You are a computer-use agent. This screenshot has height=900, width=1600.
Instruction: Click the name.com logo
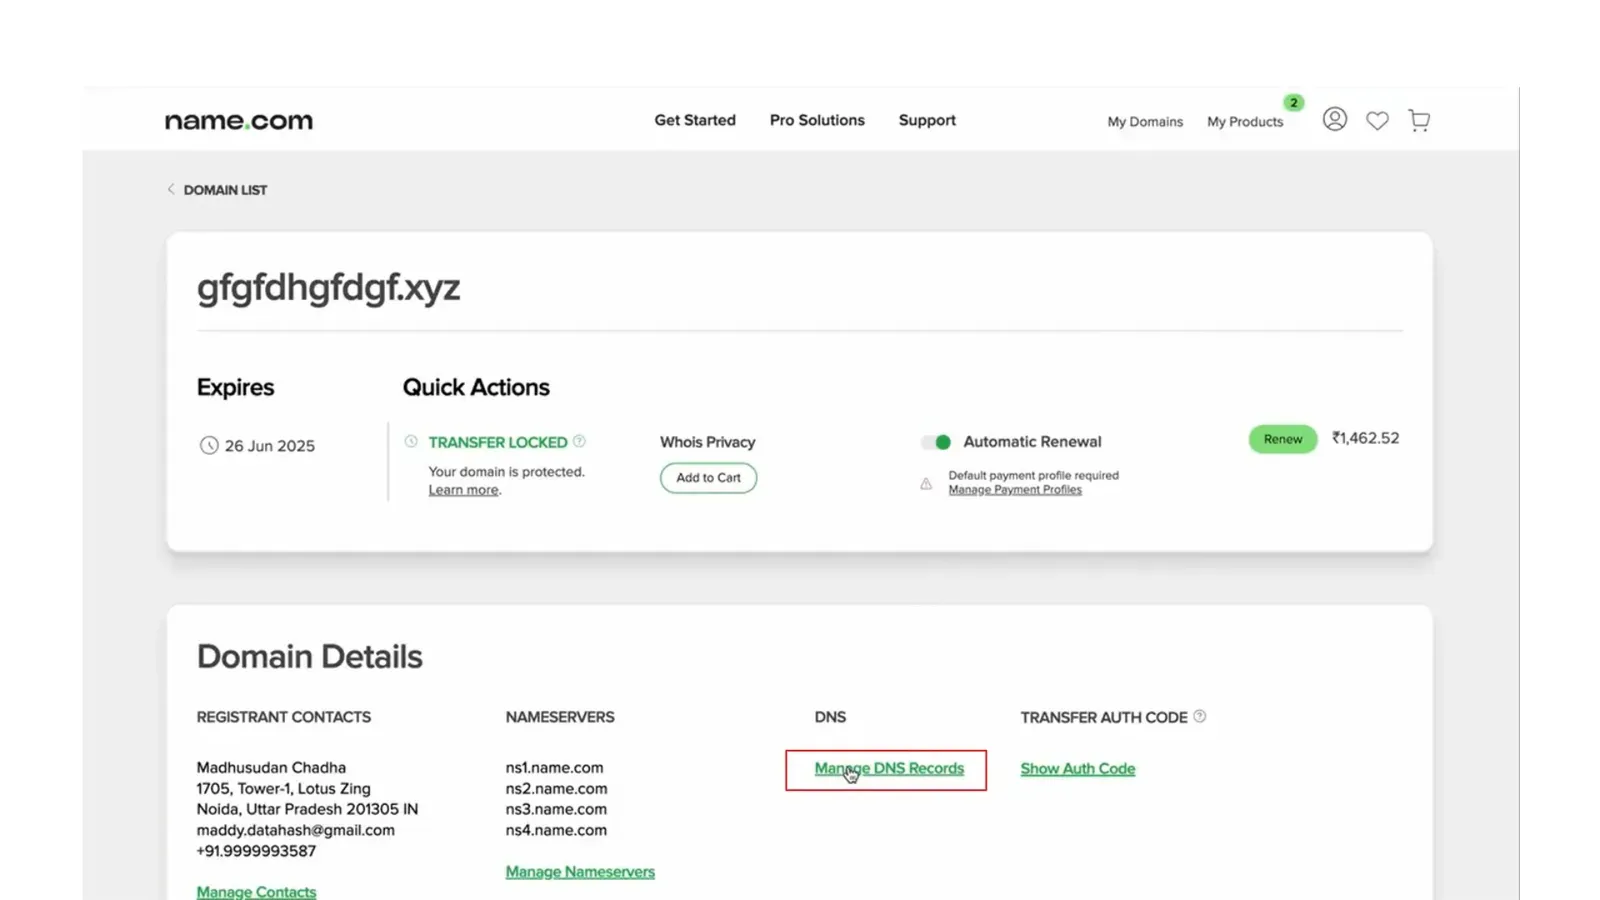pyautogui.click(x=239, y=121)
